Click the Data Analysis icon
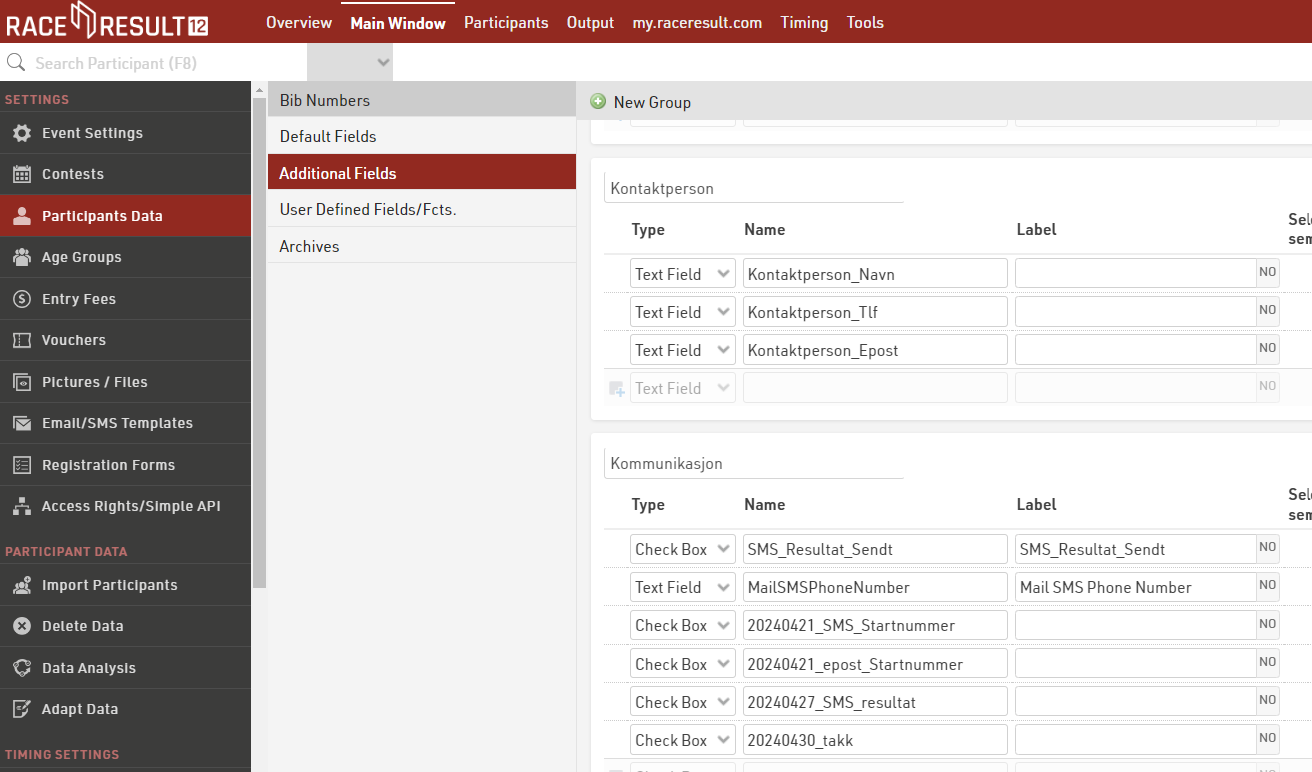 [x=22, y=668]
